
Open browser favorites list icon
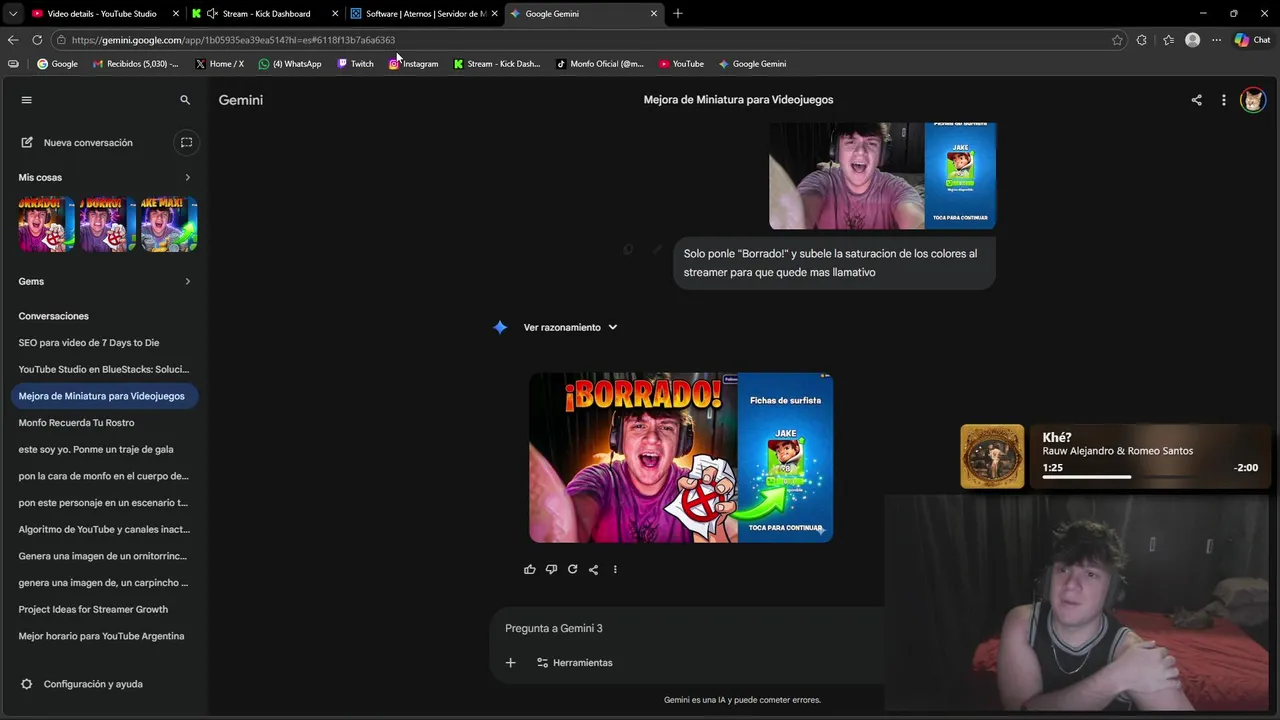(x=1168, y=40)
